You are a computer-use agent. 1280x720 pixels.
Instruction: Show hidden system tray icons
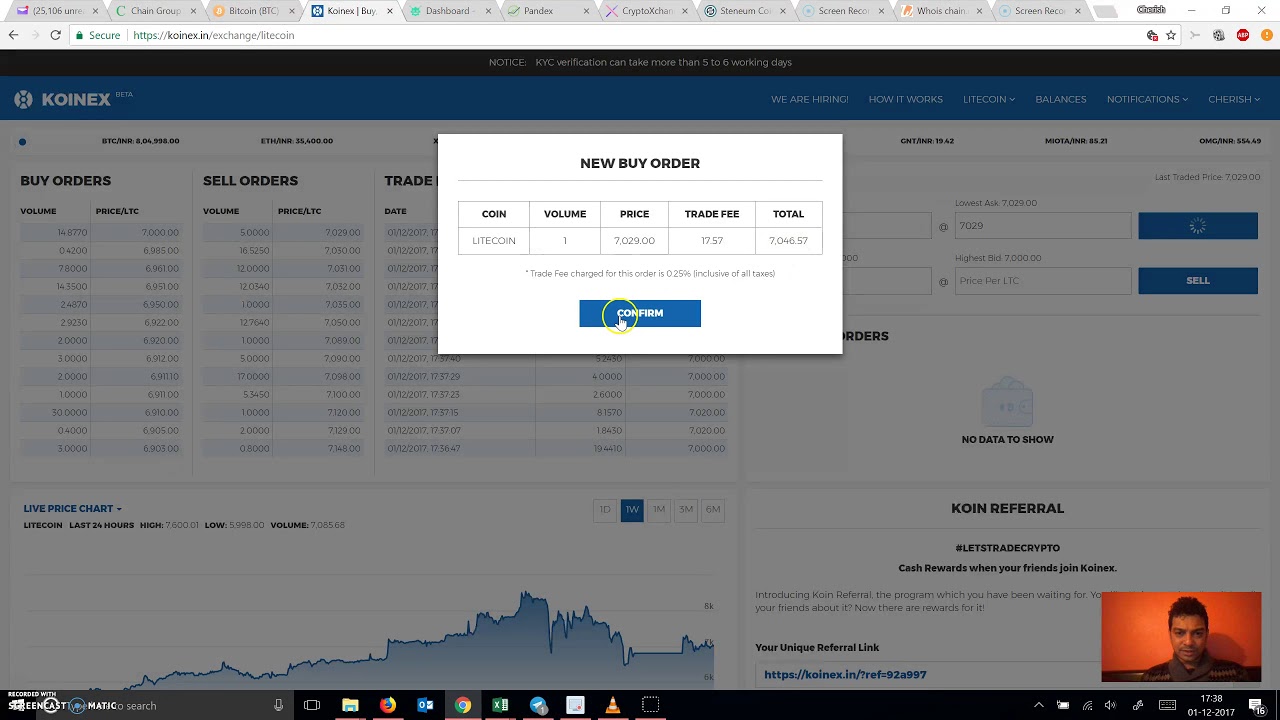click(x=1038, y=706)
